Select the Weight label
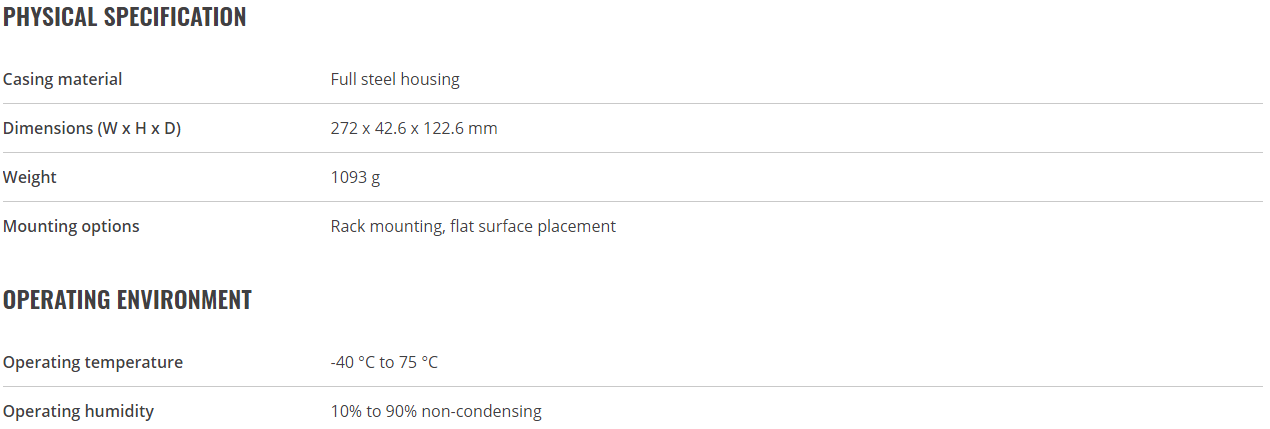This screenshot has height=429, width=1270. tap(30, 177)
